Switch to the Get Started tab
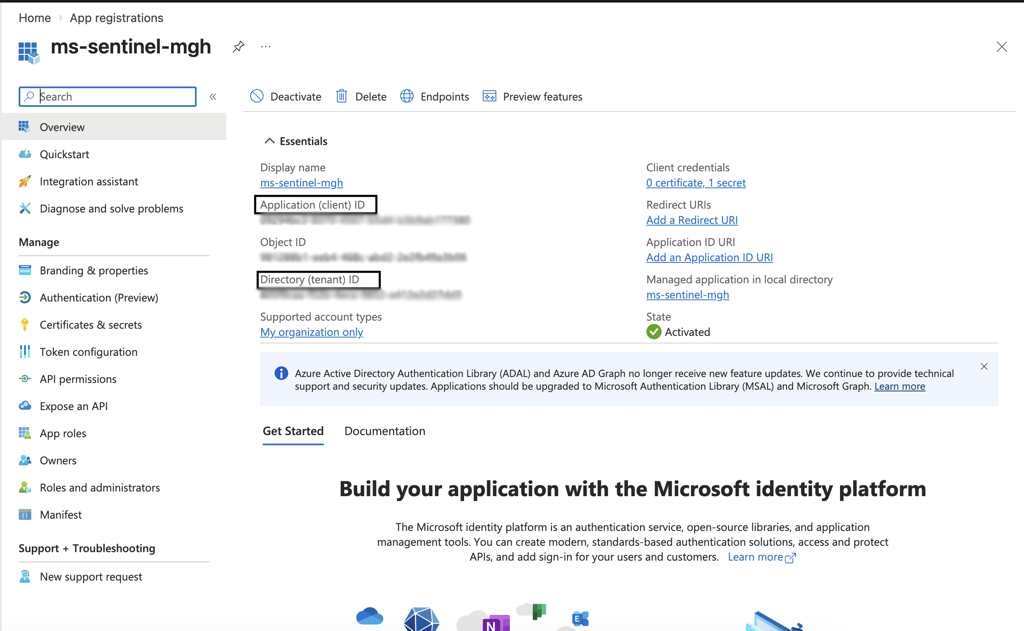Screen dimensions: 1024x631 pos(293,431)
